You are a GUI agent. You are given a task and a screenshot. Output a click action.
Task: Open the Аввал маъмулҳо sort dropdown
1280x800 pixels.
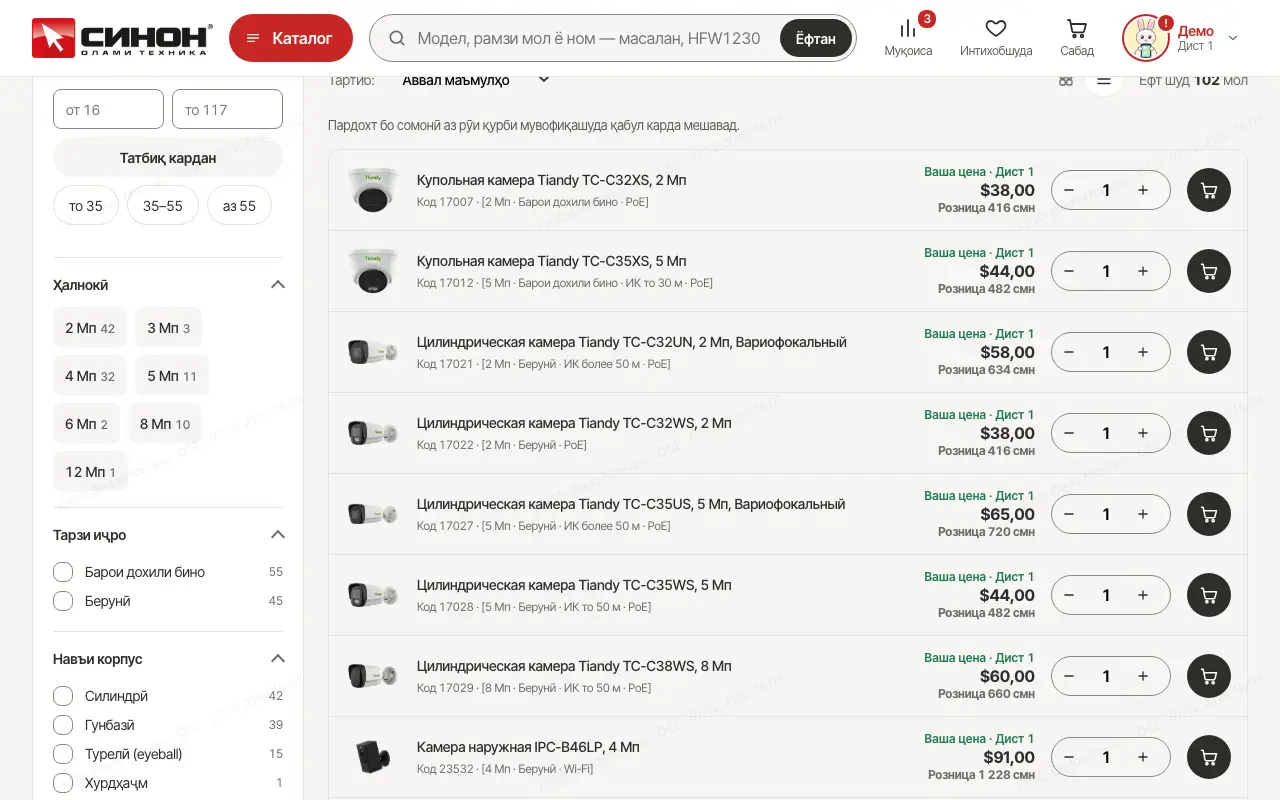476,80
